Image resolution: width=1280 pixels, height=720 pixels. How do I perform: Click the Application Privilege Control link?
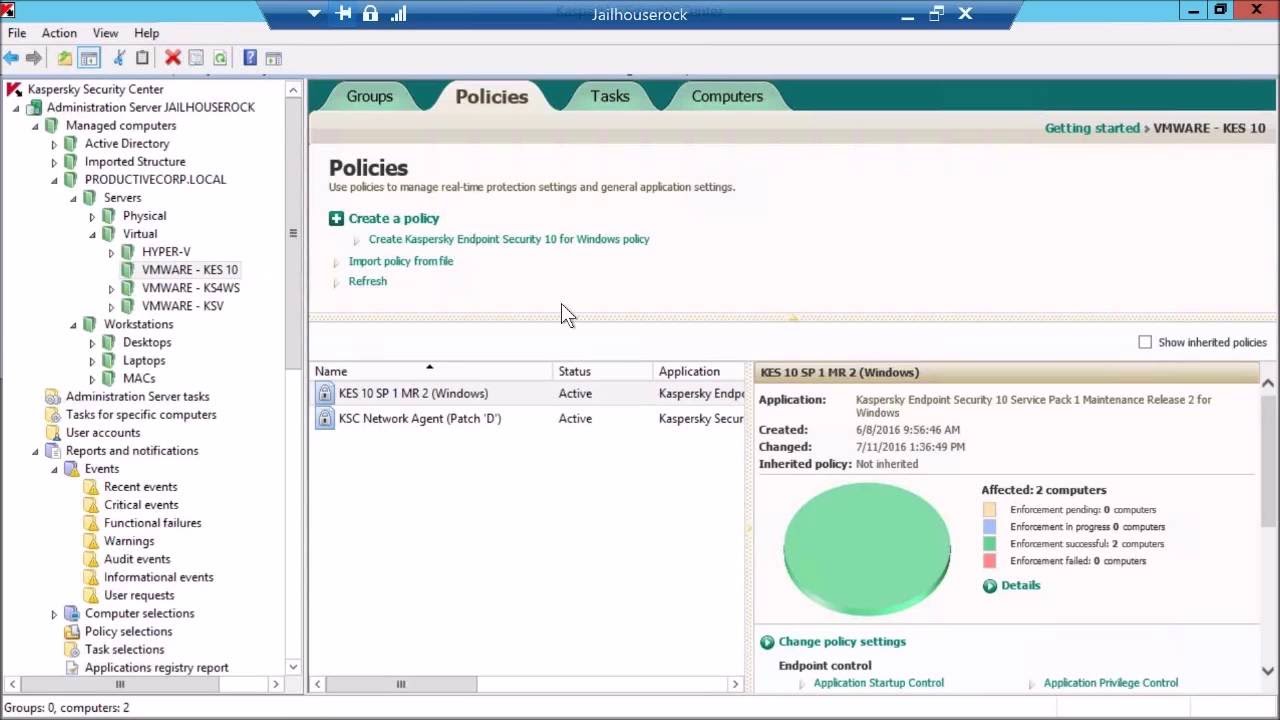pos(1111,683)
